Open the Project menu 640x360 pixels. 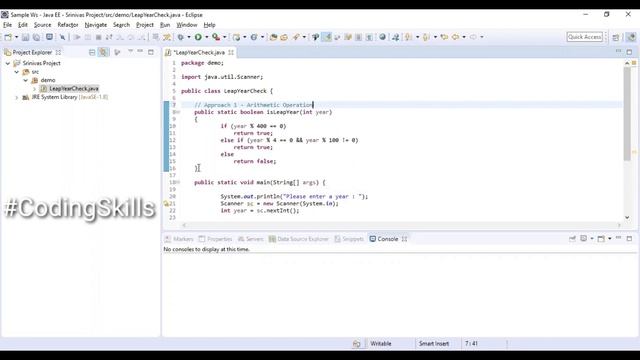(145, 25)
